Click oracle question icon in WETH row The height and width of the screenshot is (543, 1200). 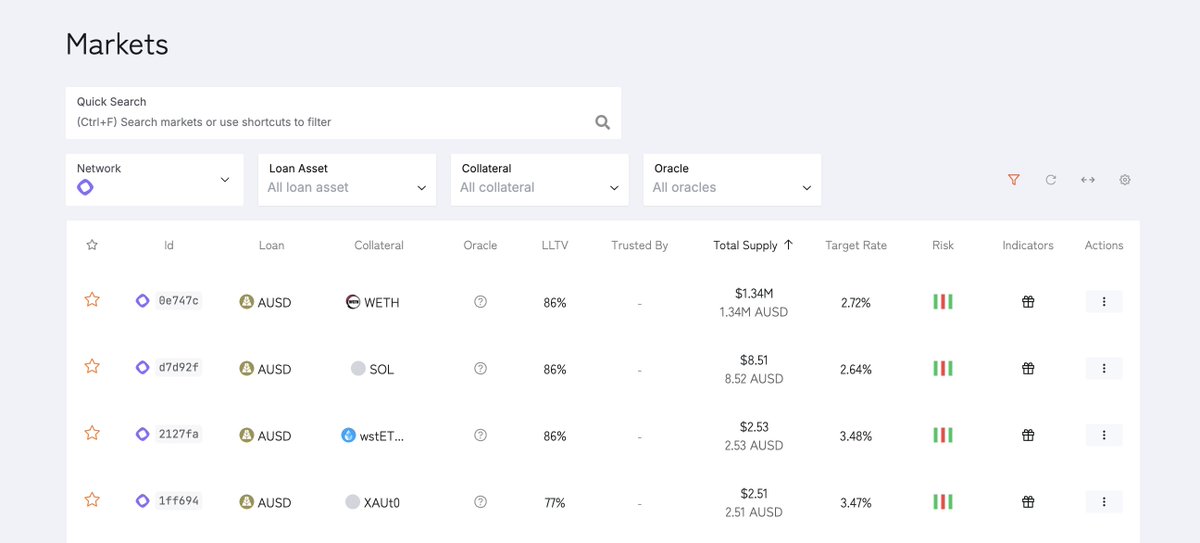480,302
